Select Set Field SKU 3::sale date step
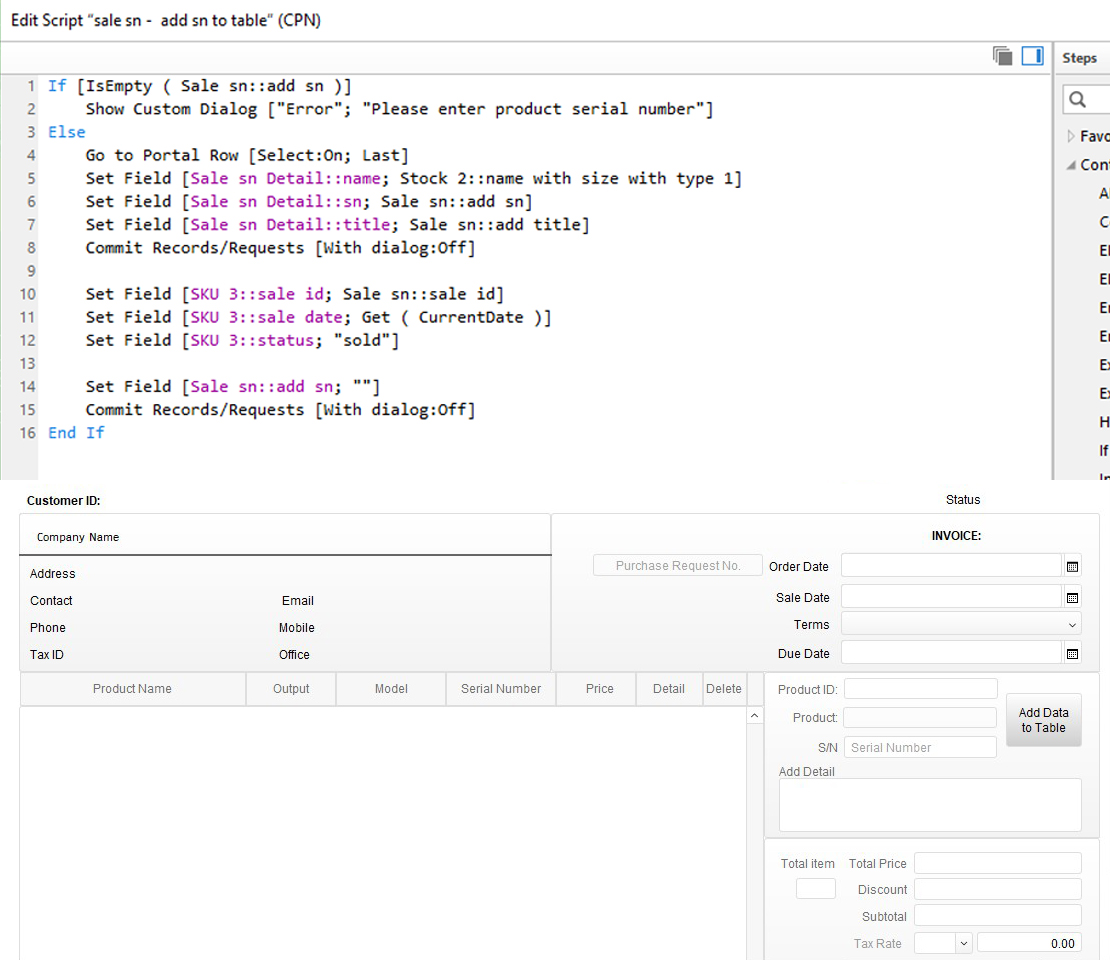 [x=318, y=317]
